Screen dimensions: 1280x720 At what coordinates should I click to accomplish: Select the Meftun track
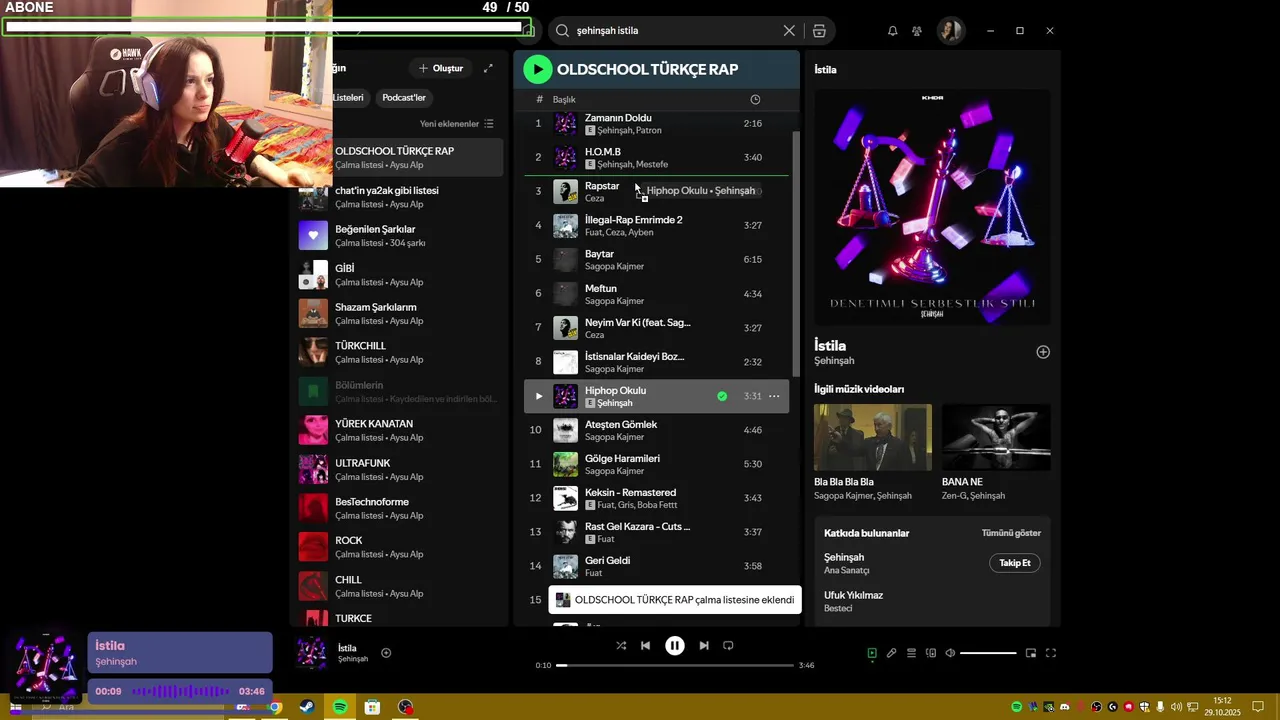click(657, 294)
